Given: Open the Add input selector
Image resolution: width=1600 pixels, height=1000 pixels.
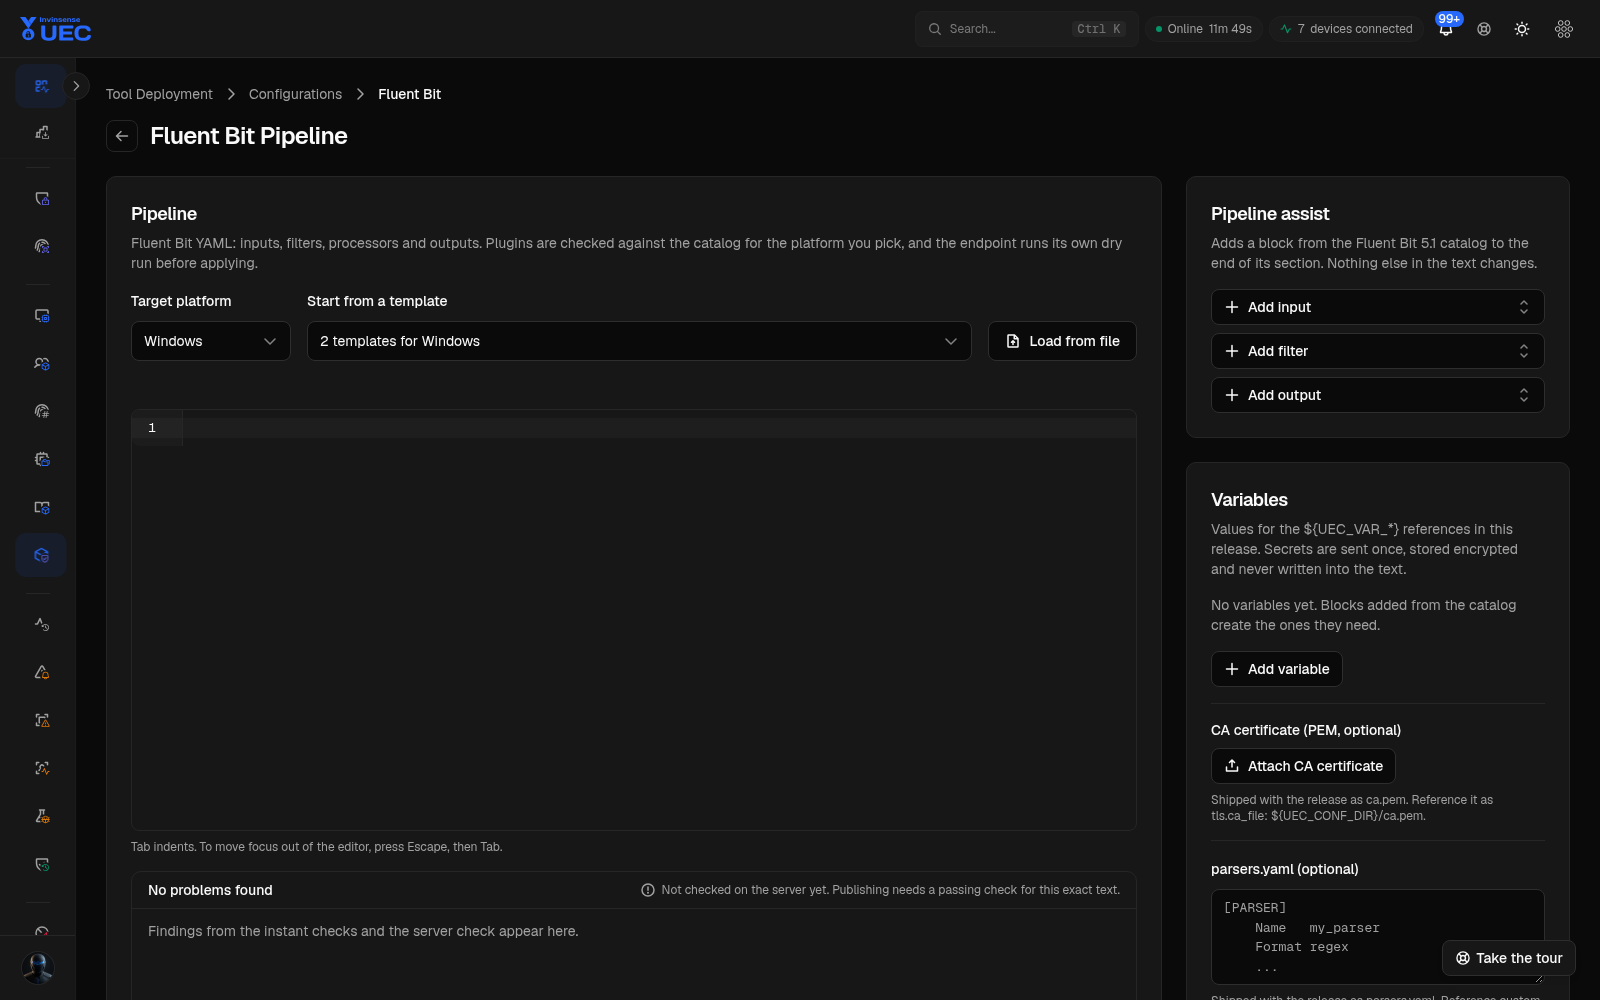Looking at the screenshot, I should click(x=1378, y=307).
